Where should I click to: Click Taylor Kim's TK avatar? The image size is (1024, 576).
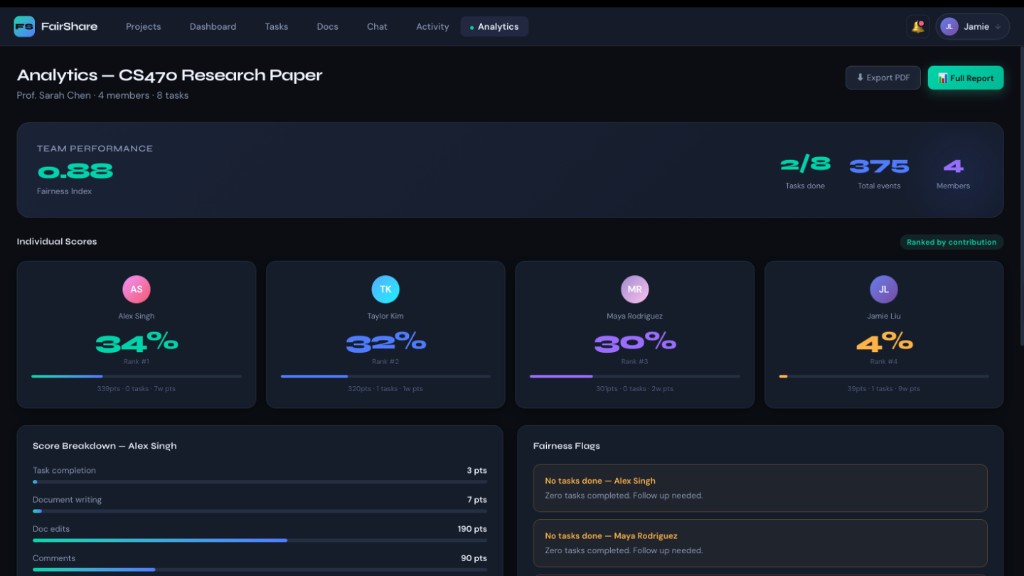tap(385, 289)
